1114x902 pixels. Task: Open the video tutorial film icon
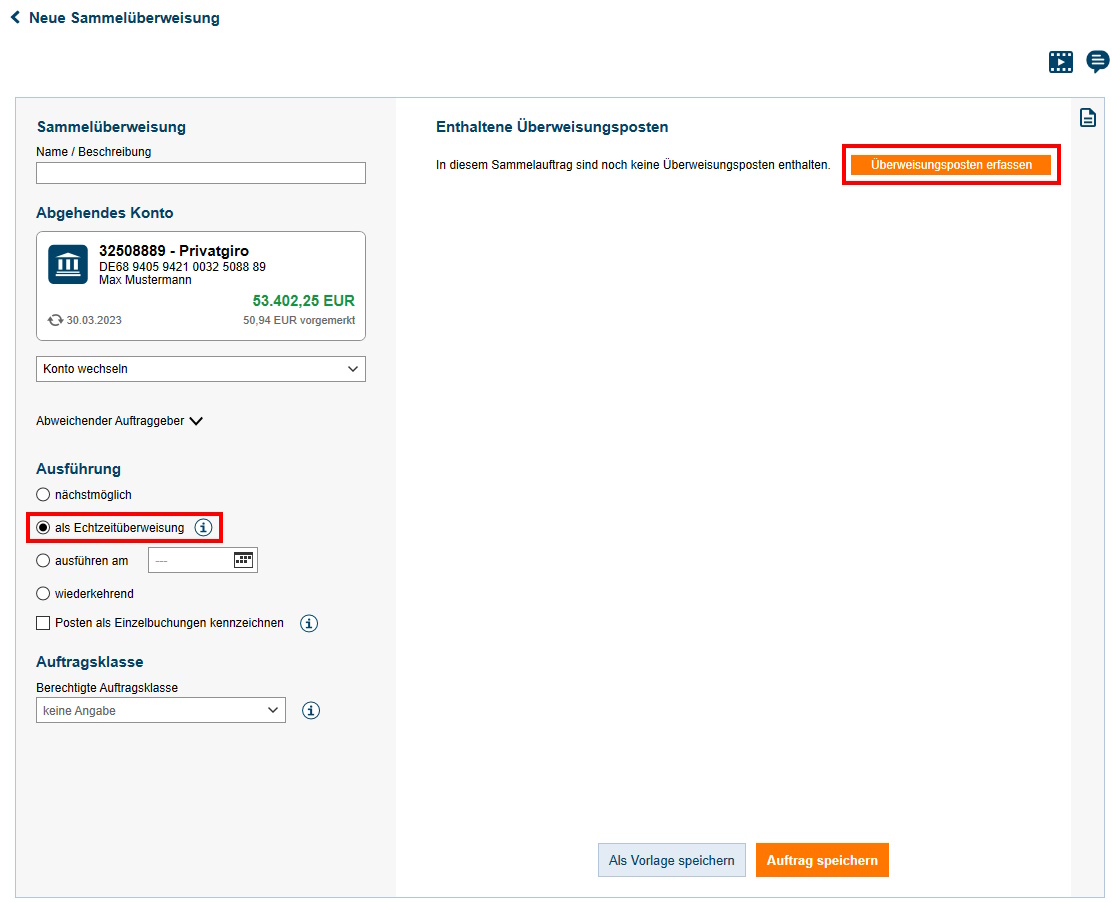1061,62
